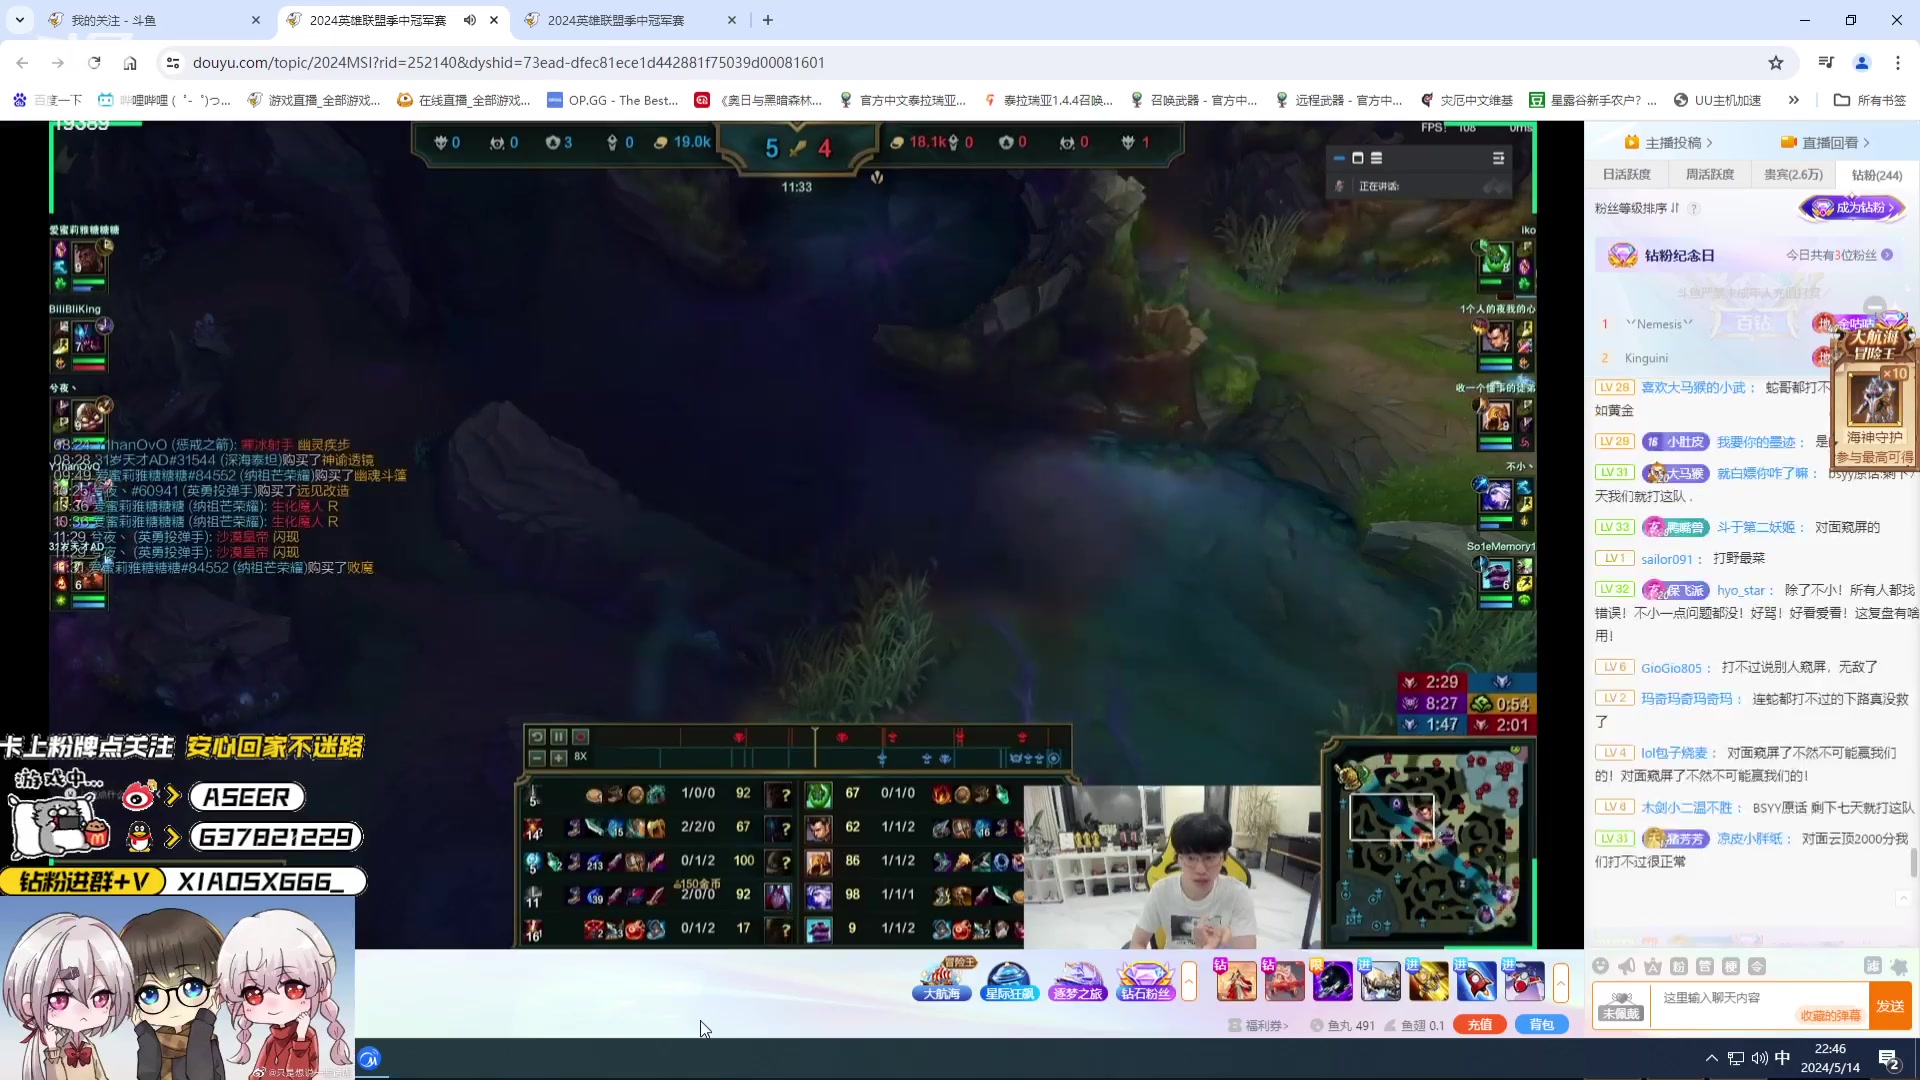1920x1080 pixels.
Task: Open 主播投稿 streamer uploads link
Action: click(1669, 142)
